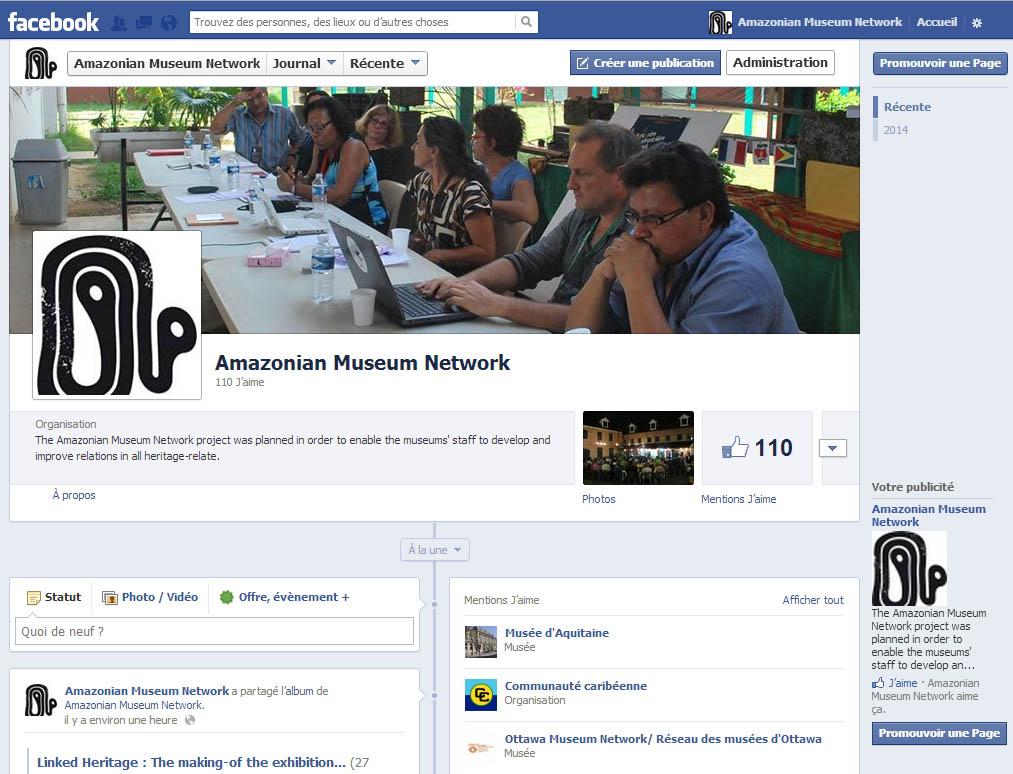1013x774 pixels.
Task: Expand the Journal dropdown
Action: (x=304, y=63)
